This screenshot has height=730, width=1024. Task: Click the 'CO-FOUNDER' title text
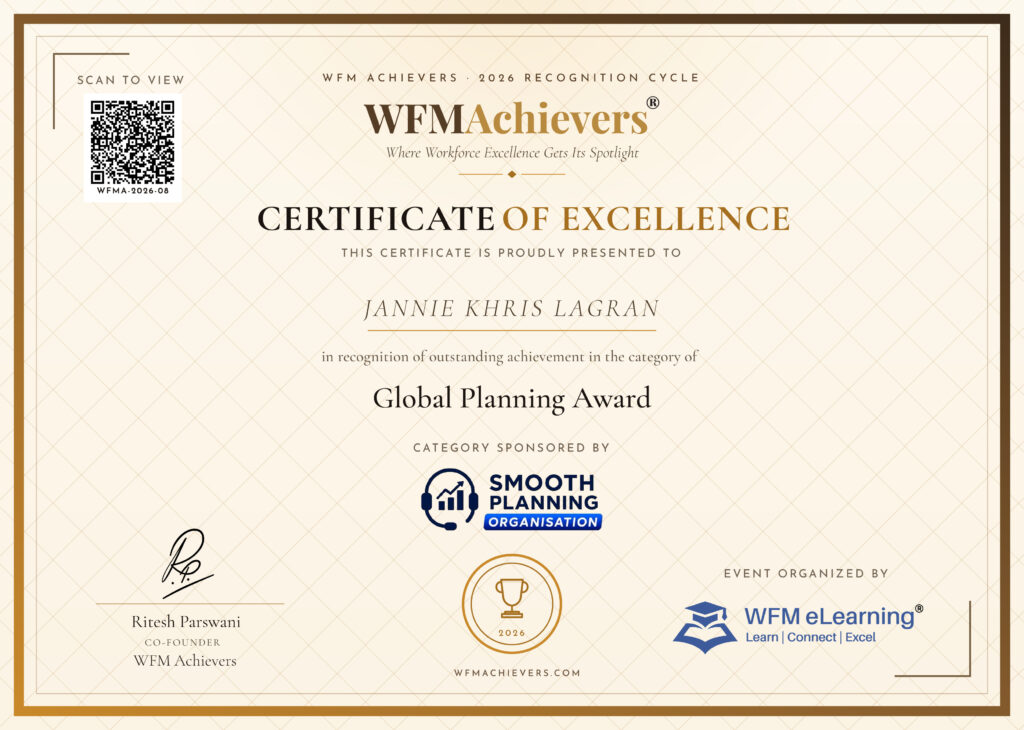pyautogui.click(x=182, y=643)
